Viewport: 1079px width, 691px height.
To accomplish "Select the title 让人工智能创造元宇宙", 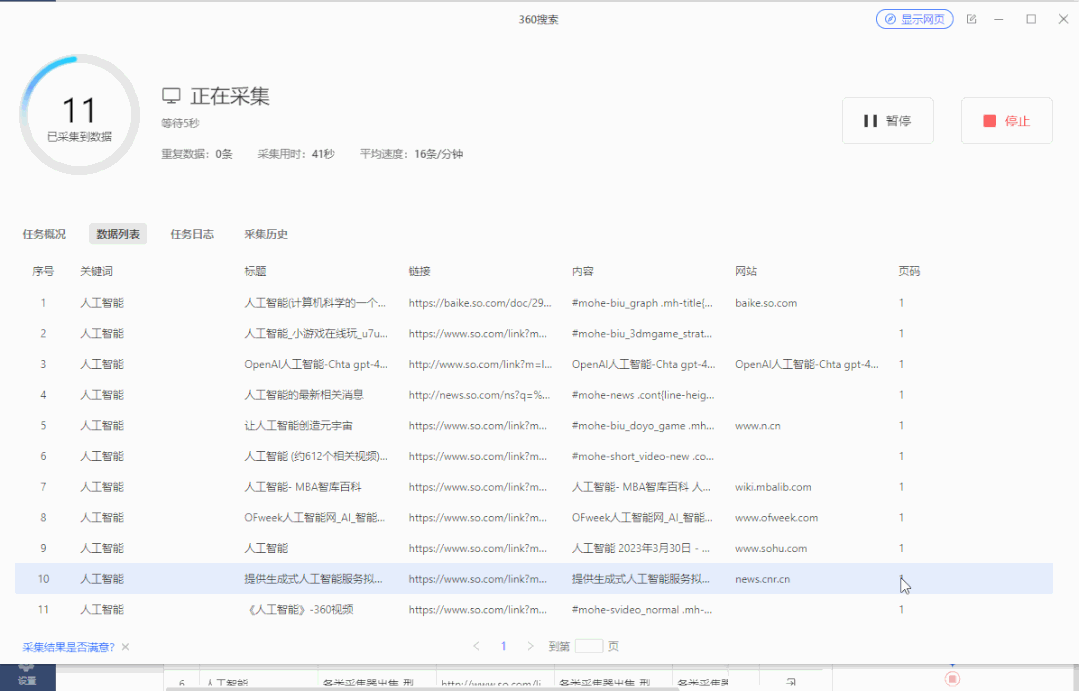I will [x=298, y=426].
